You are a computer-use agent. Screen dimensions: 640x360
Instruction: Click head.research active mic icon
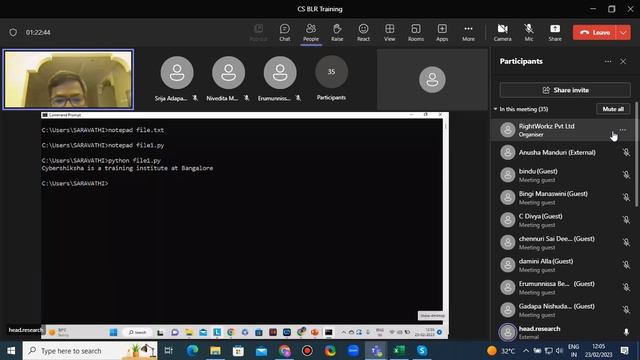626,332
